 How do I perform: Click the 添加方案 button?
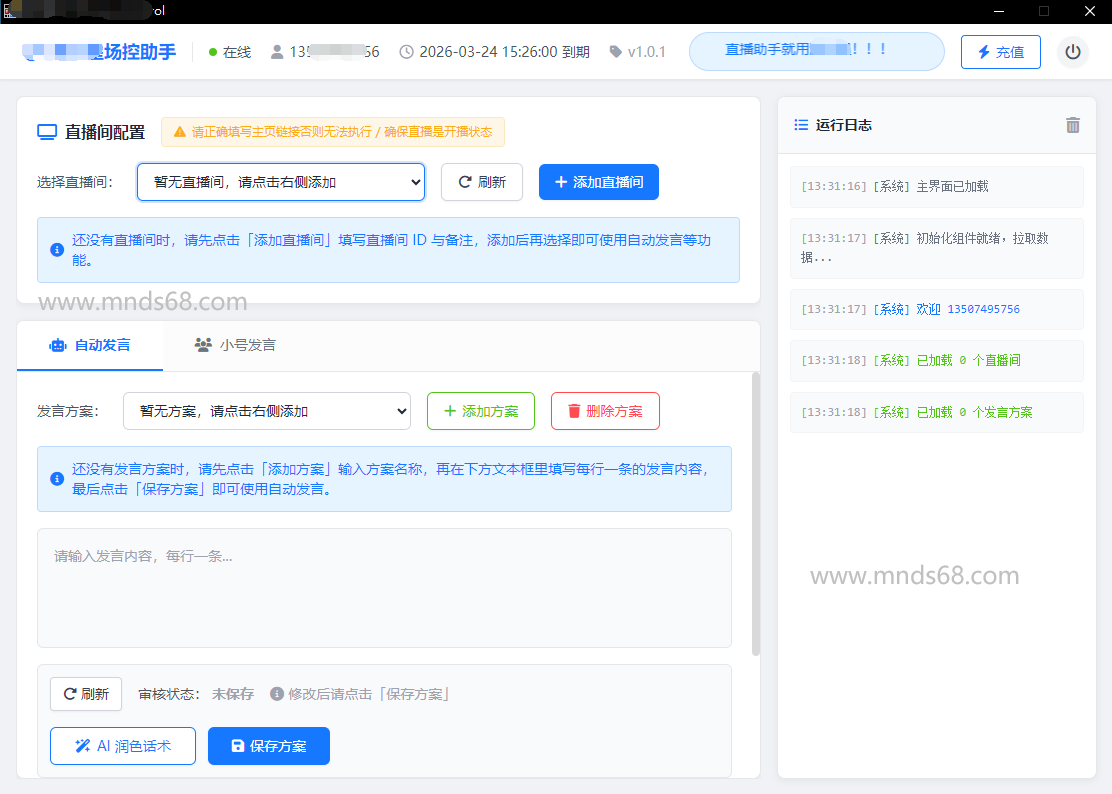click(480, 411)
